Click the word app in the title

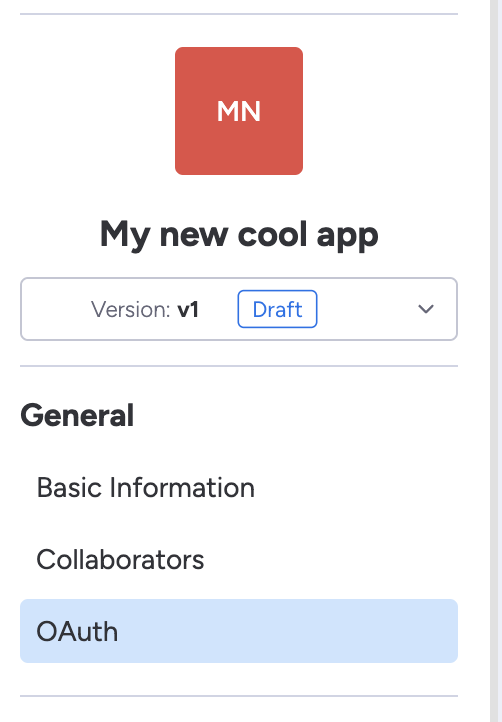pos(347,237)
